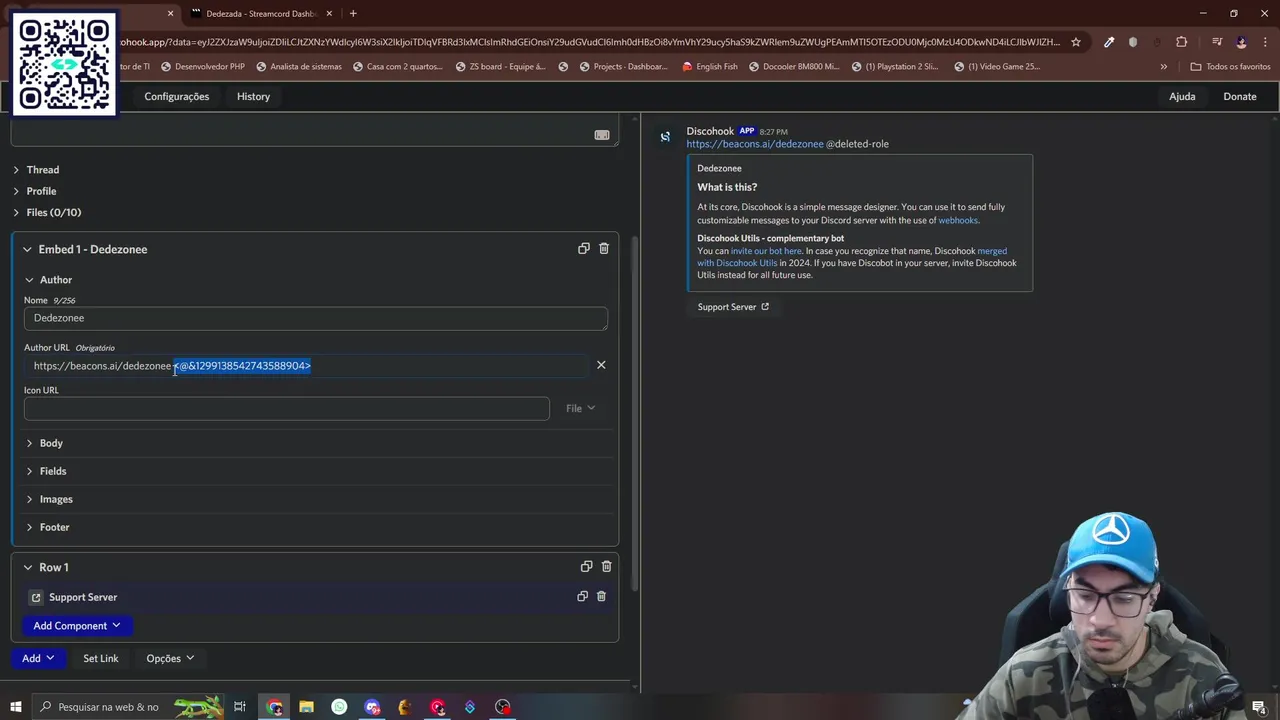Close the Dedezada - Streamcord Dashboard tab
The height and width of the screenshot is (720, 1280).
[x=327, y=13]
